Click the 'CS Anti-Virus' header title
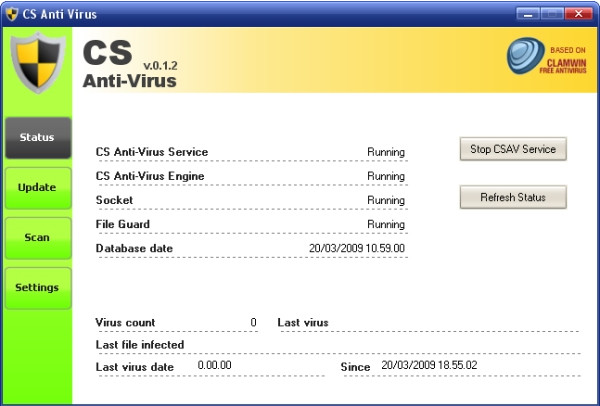The width and height of the screenshot is (600, 406). [x=130, y=65]
